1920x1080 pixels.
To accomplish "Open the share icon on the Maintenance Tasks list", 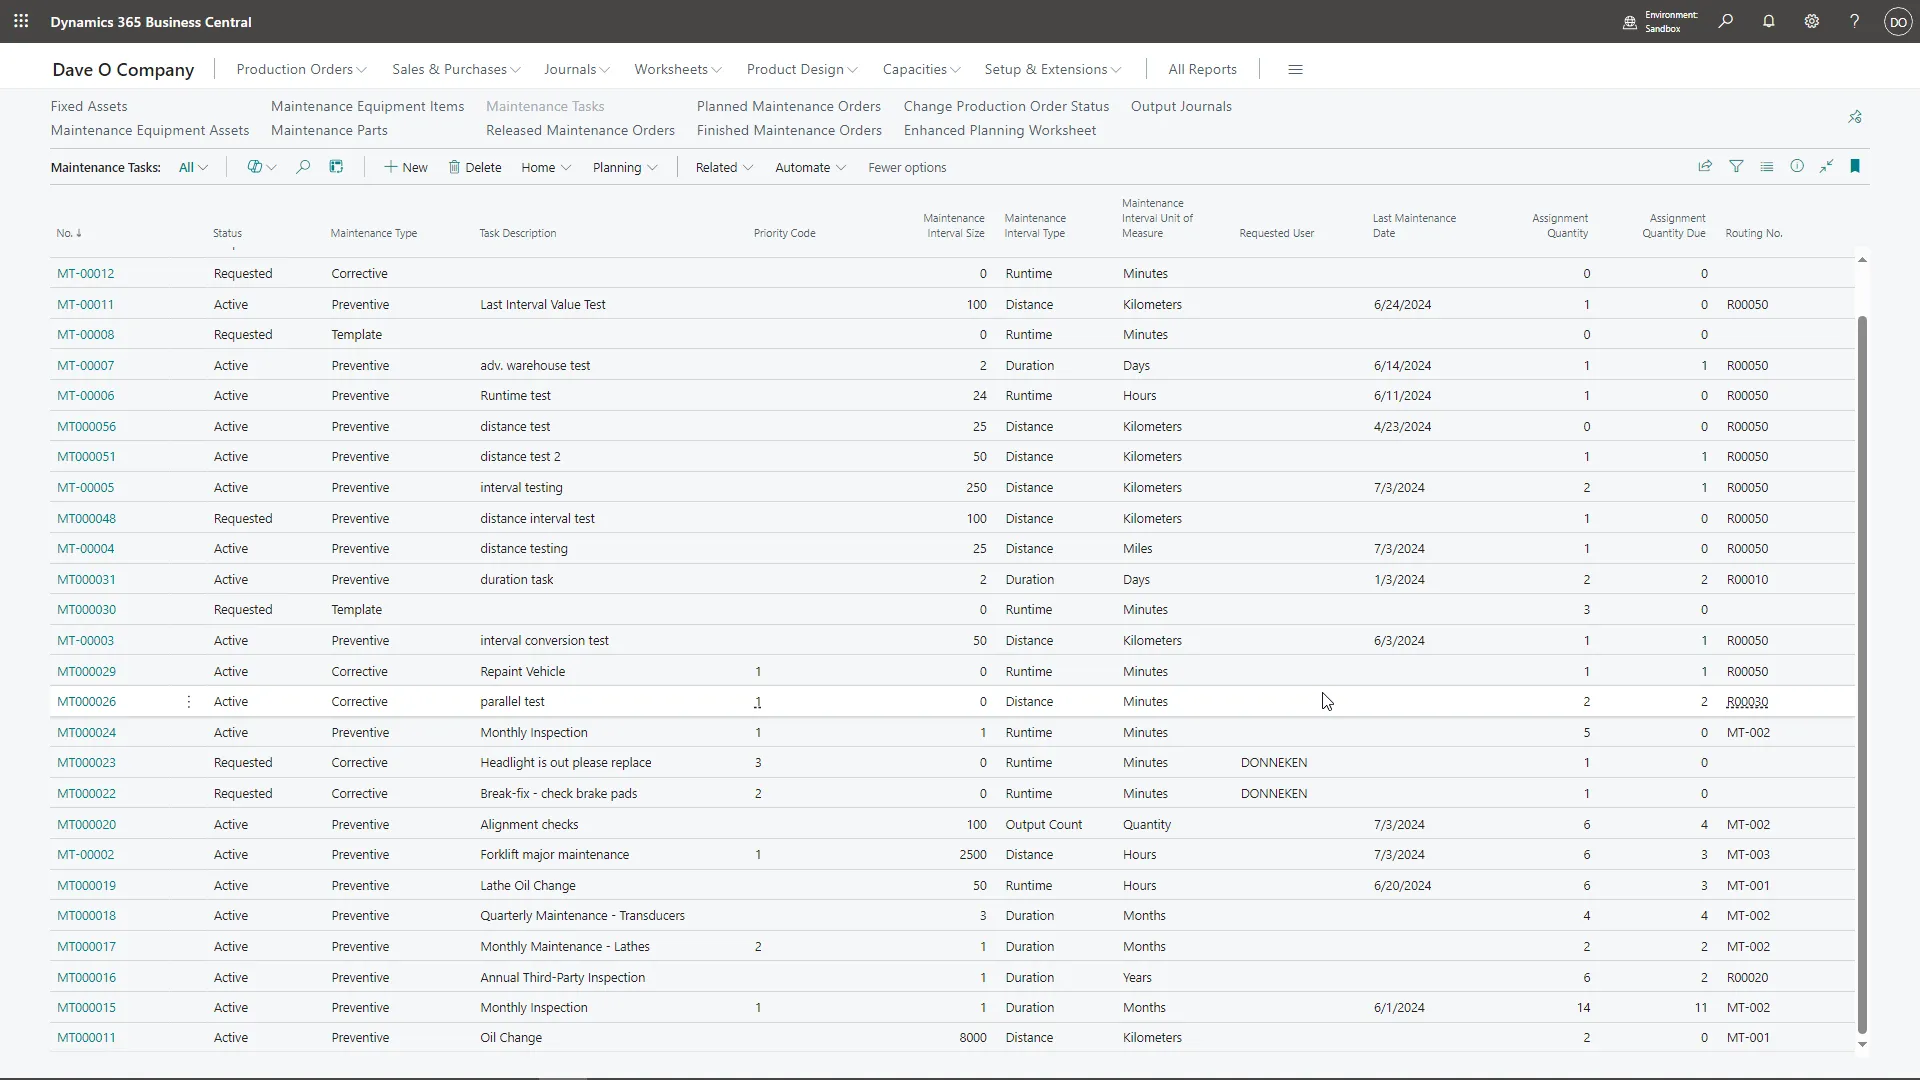I will (x=1704, y=166).
